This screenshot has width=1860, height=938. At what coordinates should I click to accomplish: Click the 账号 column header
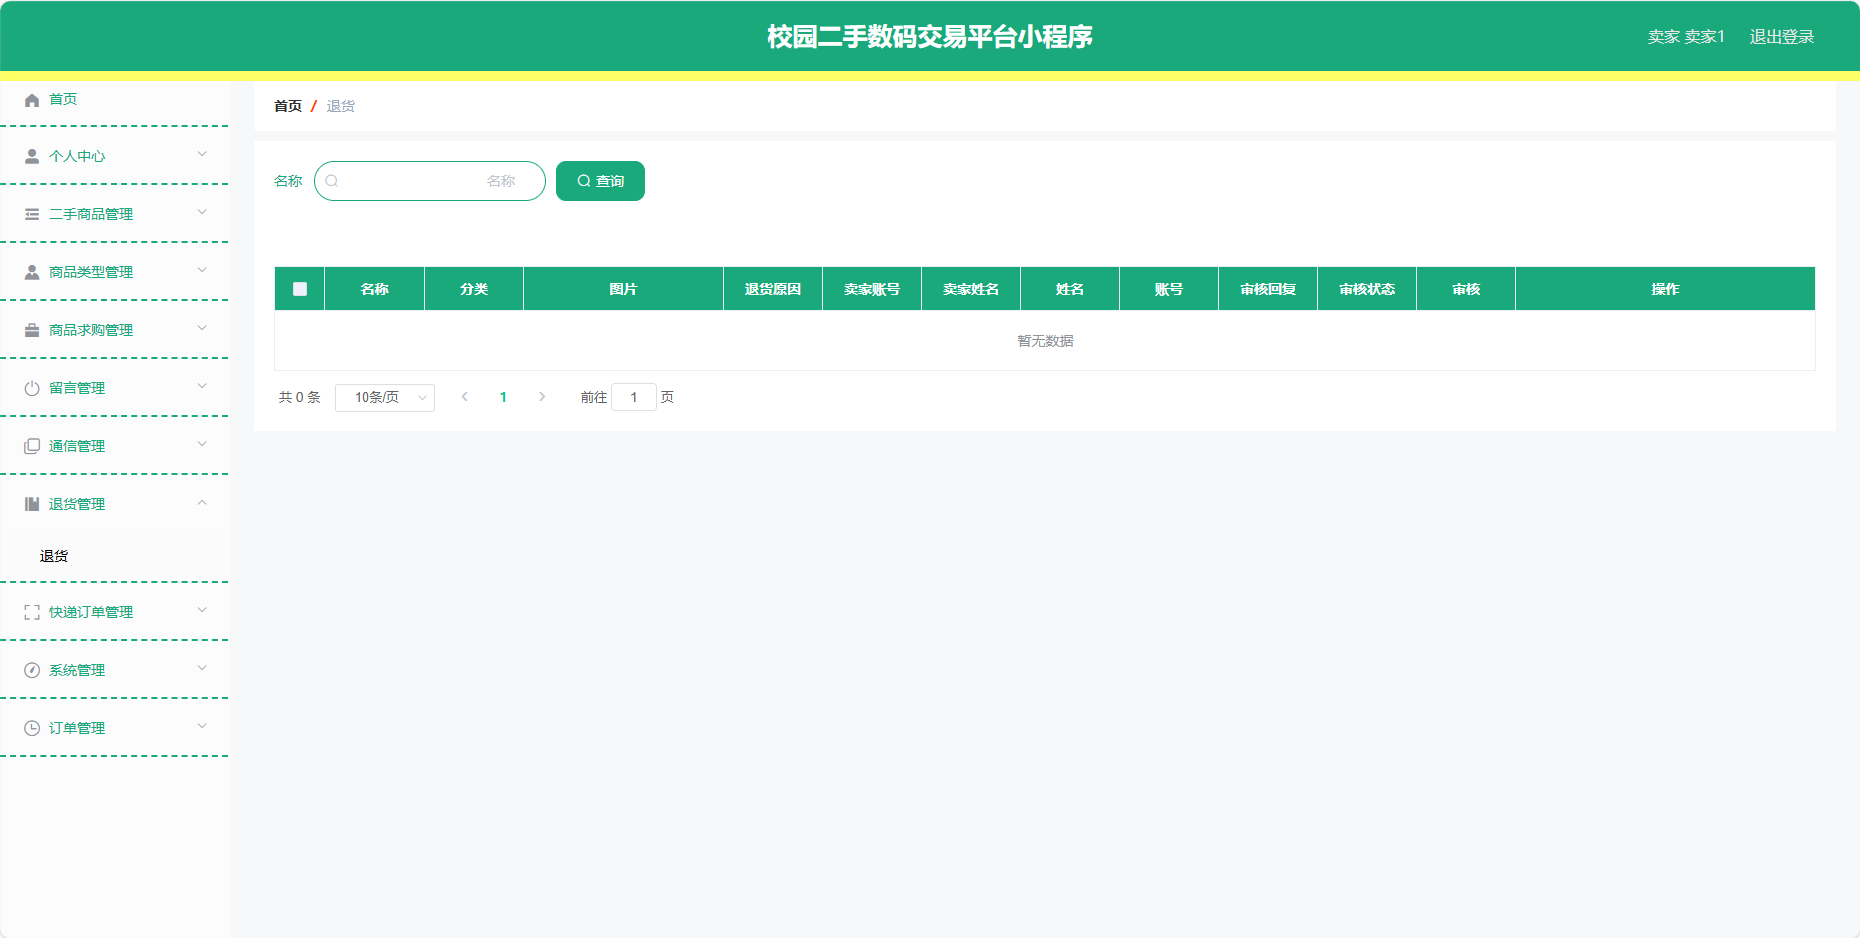[1169, 289]
